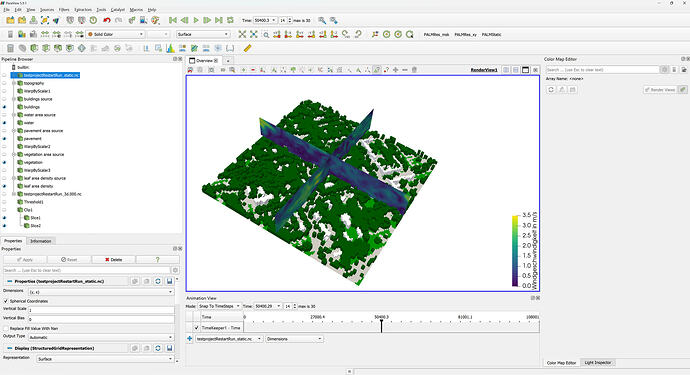Open Animation View Dimensions property dropdown
This screenshot has width=690, height=375.
(294, 339)
